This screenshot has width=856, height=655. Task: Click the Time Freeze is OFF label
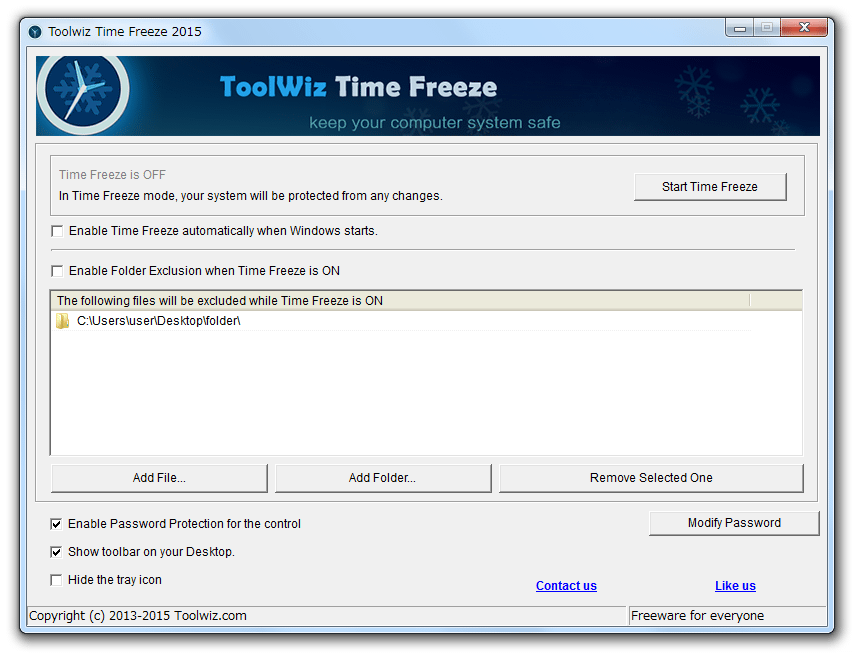coord(112,175)
